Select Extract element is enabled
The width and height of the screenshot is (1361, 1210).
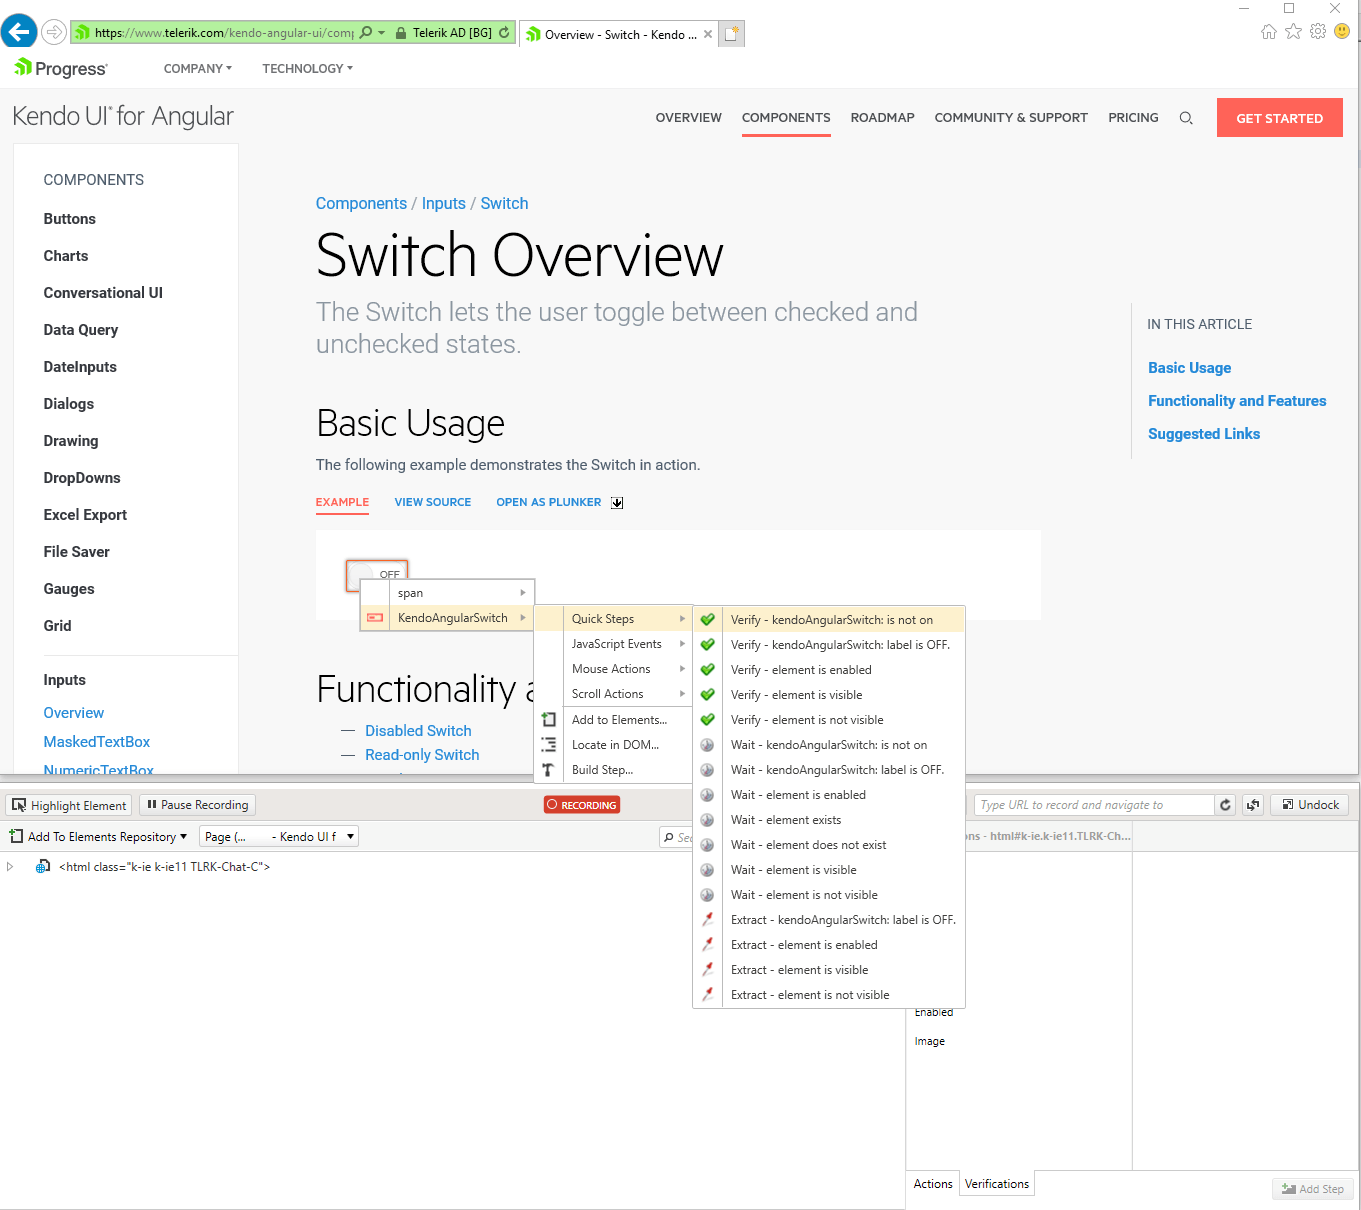click(x=831, y=945)
